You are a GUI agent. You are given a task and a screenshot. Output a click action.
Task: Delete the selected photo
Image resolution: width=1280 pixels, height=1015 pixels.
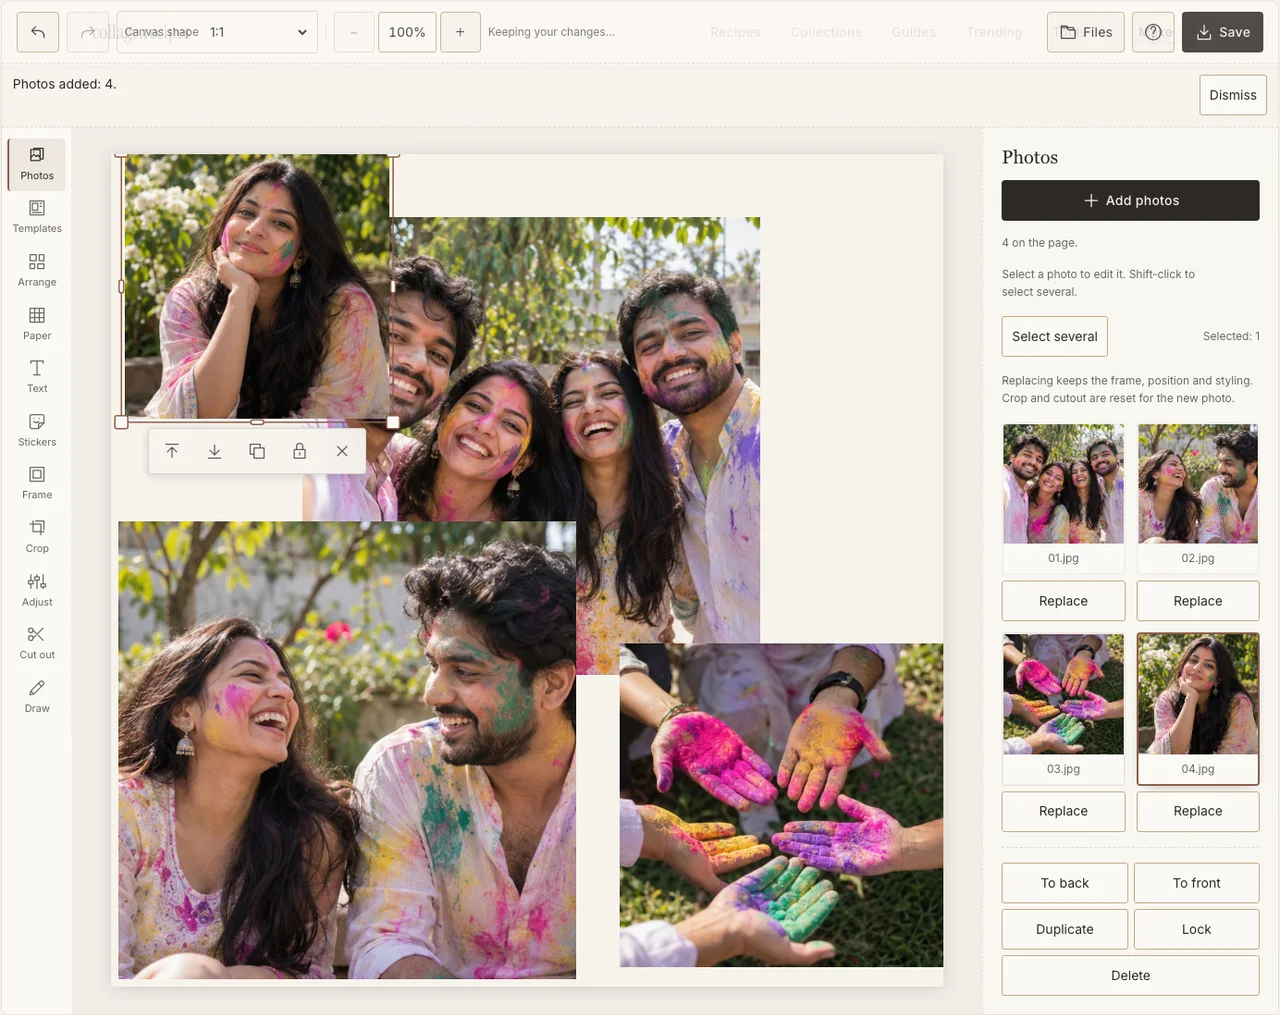[x=1130, y=975]
